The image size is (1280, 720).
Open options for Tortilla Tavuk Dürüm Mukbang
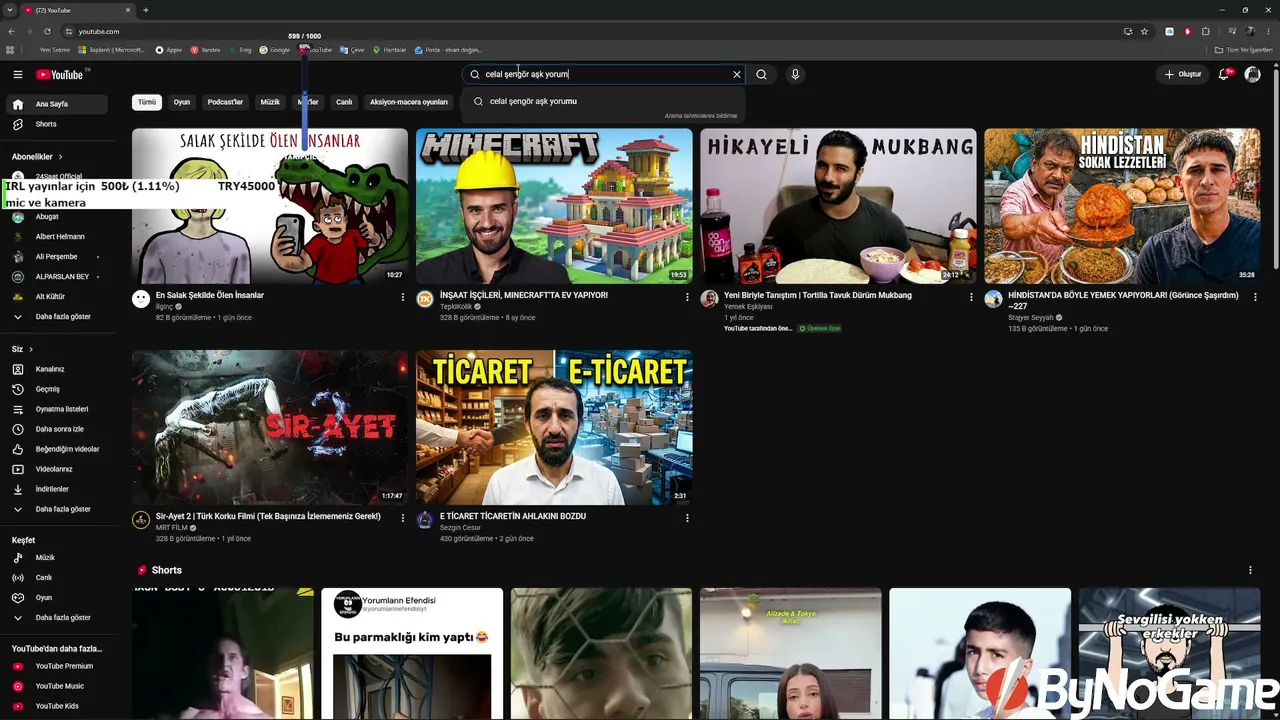click(x=971, y=297)
